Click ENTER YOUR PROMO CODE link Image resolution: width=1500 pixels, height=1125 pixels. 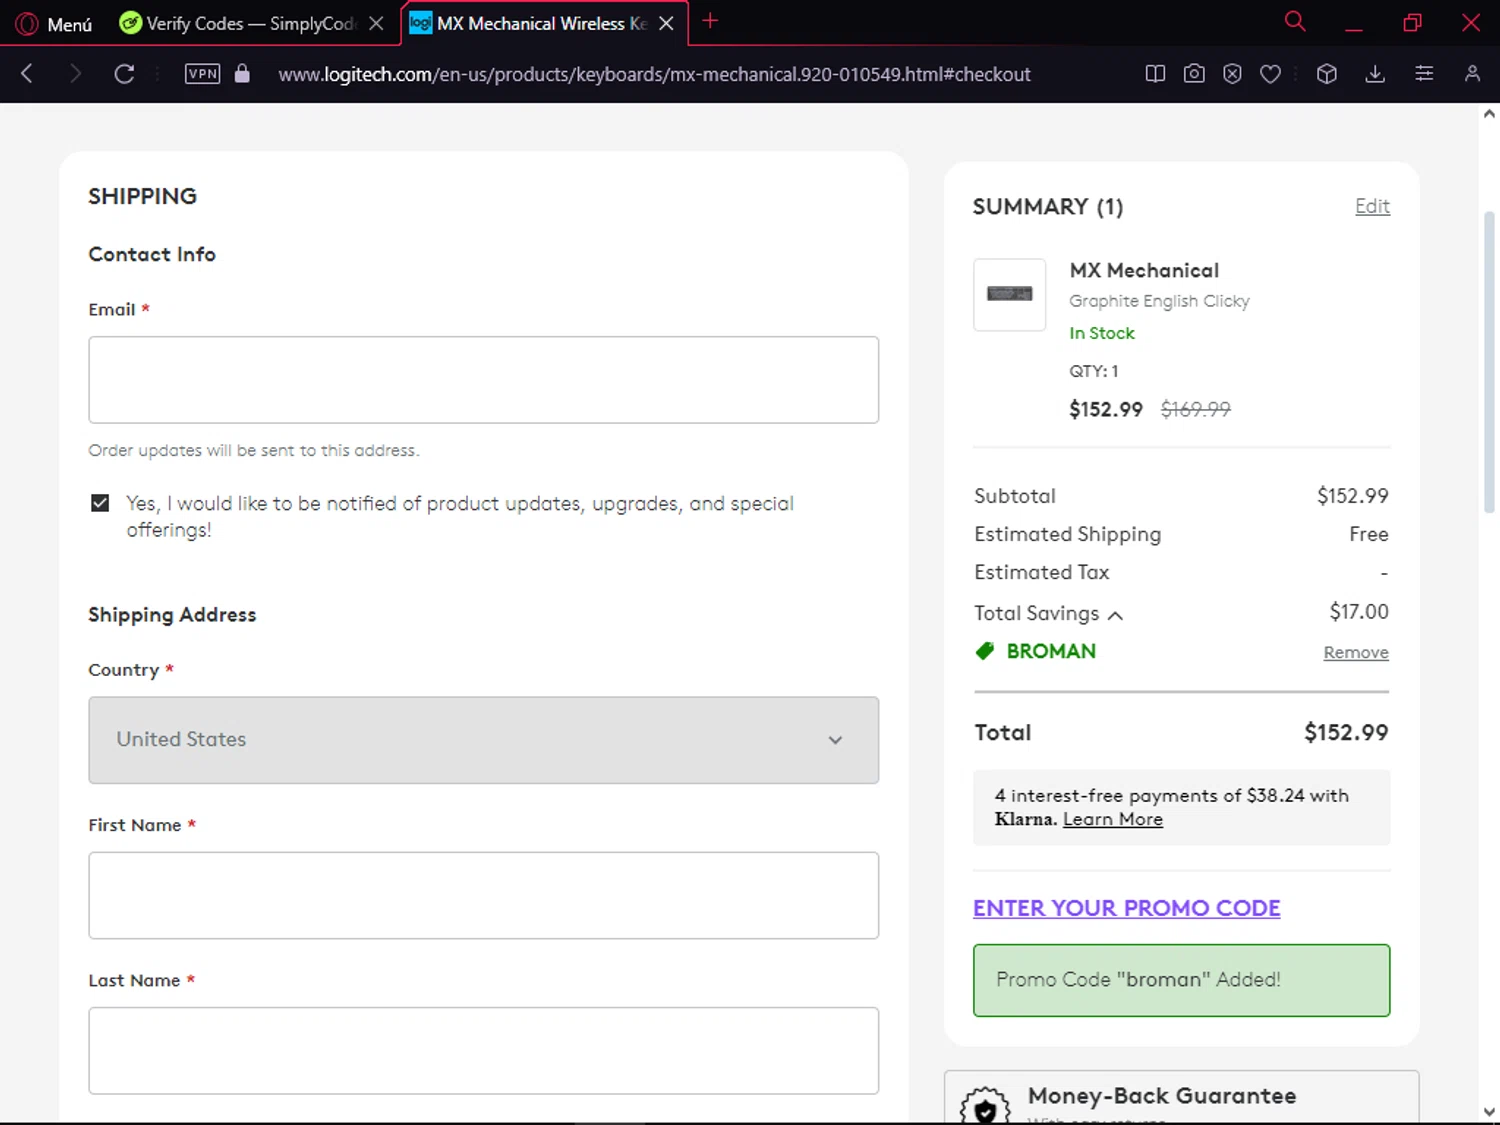pyautogui.click(x=1126, y=908)
